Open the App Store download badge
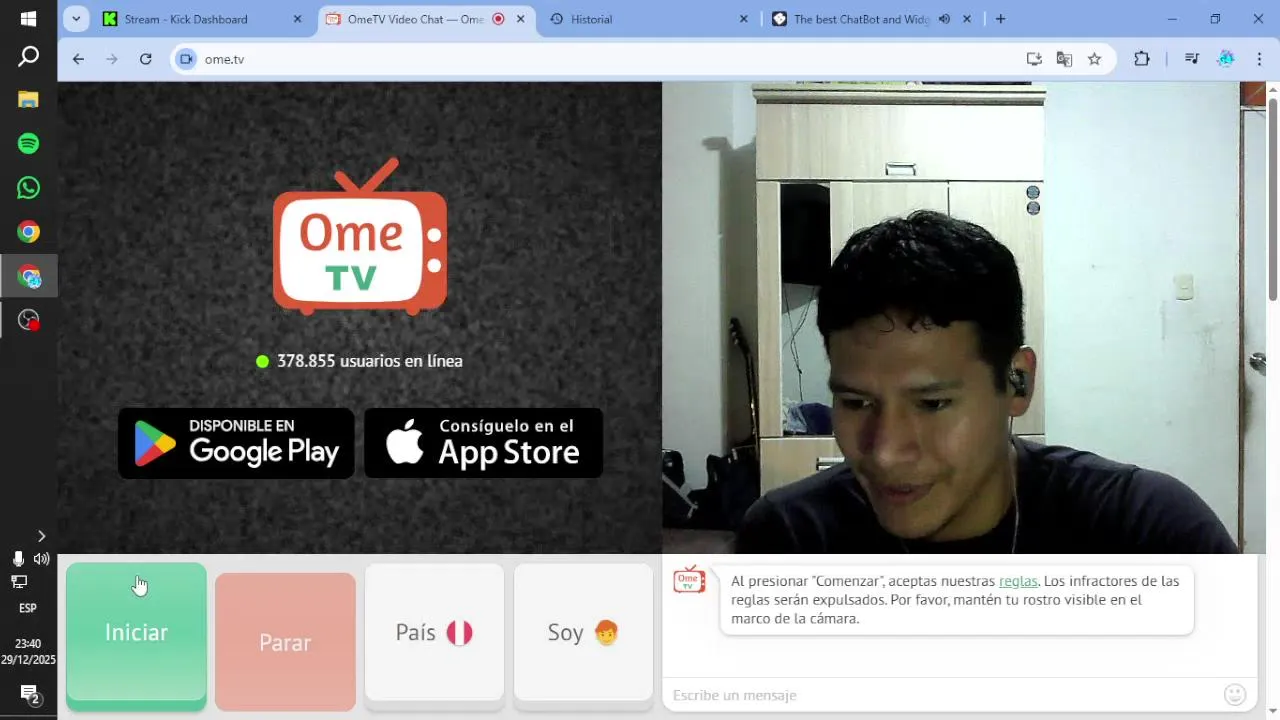Screen dimensions: 1280x720 [x=483, y=443]
